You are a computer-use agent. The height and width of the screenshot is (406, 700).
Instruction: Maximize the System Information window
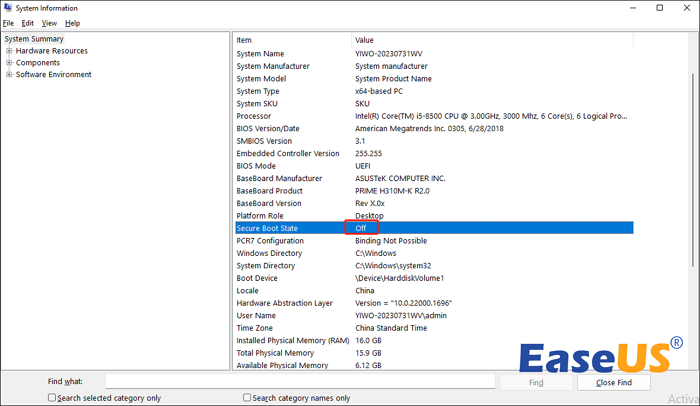click(660, 8)
